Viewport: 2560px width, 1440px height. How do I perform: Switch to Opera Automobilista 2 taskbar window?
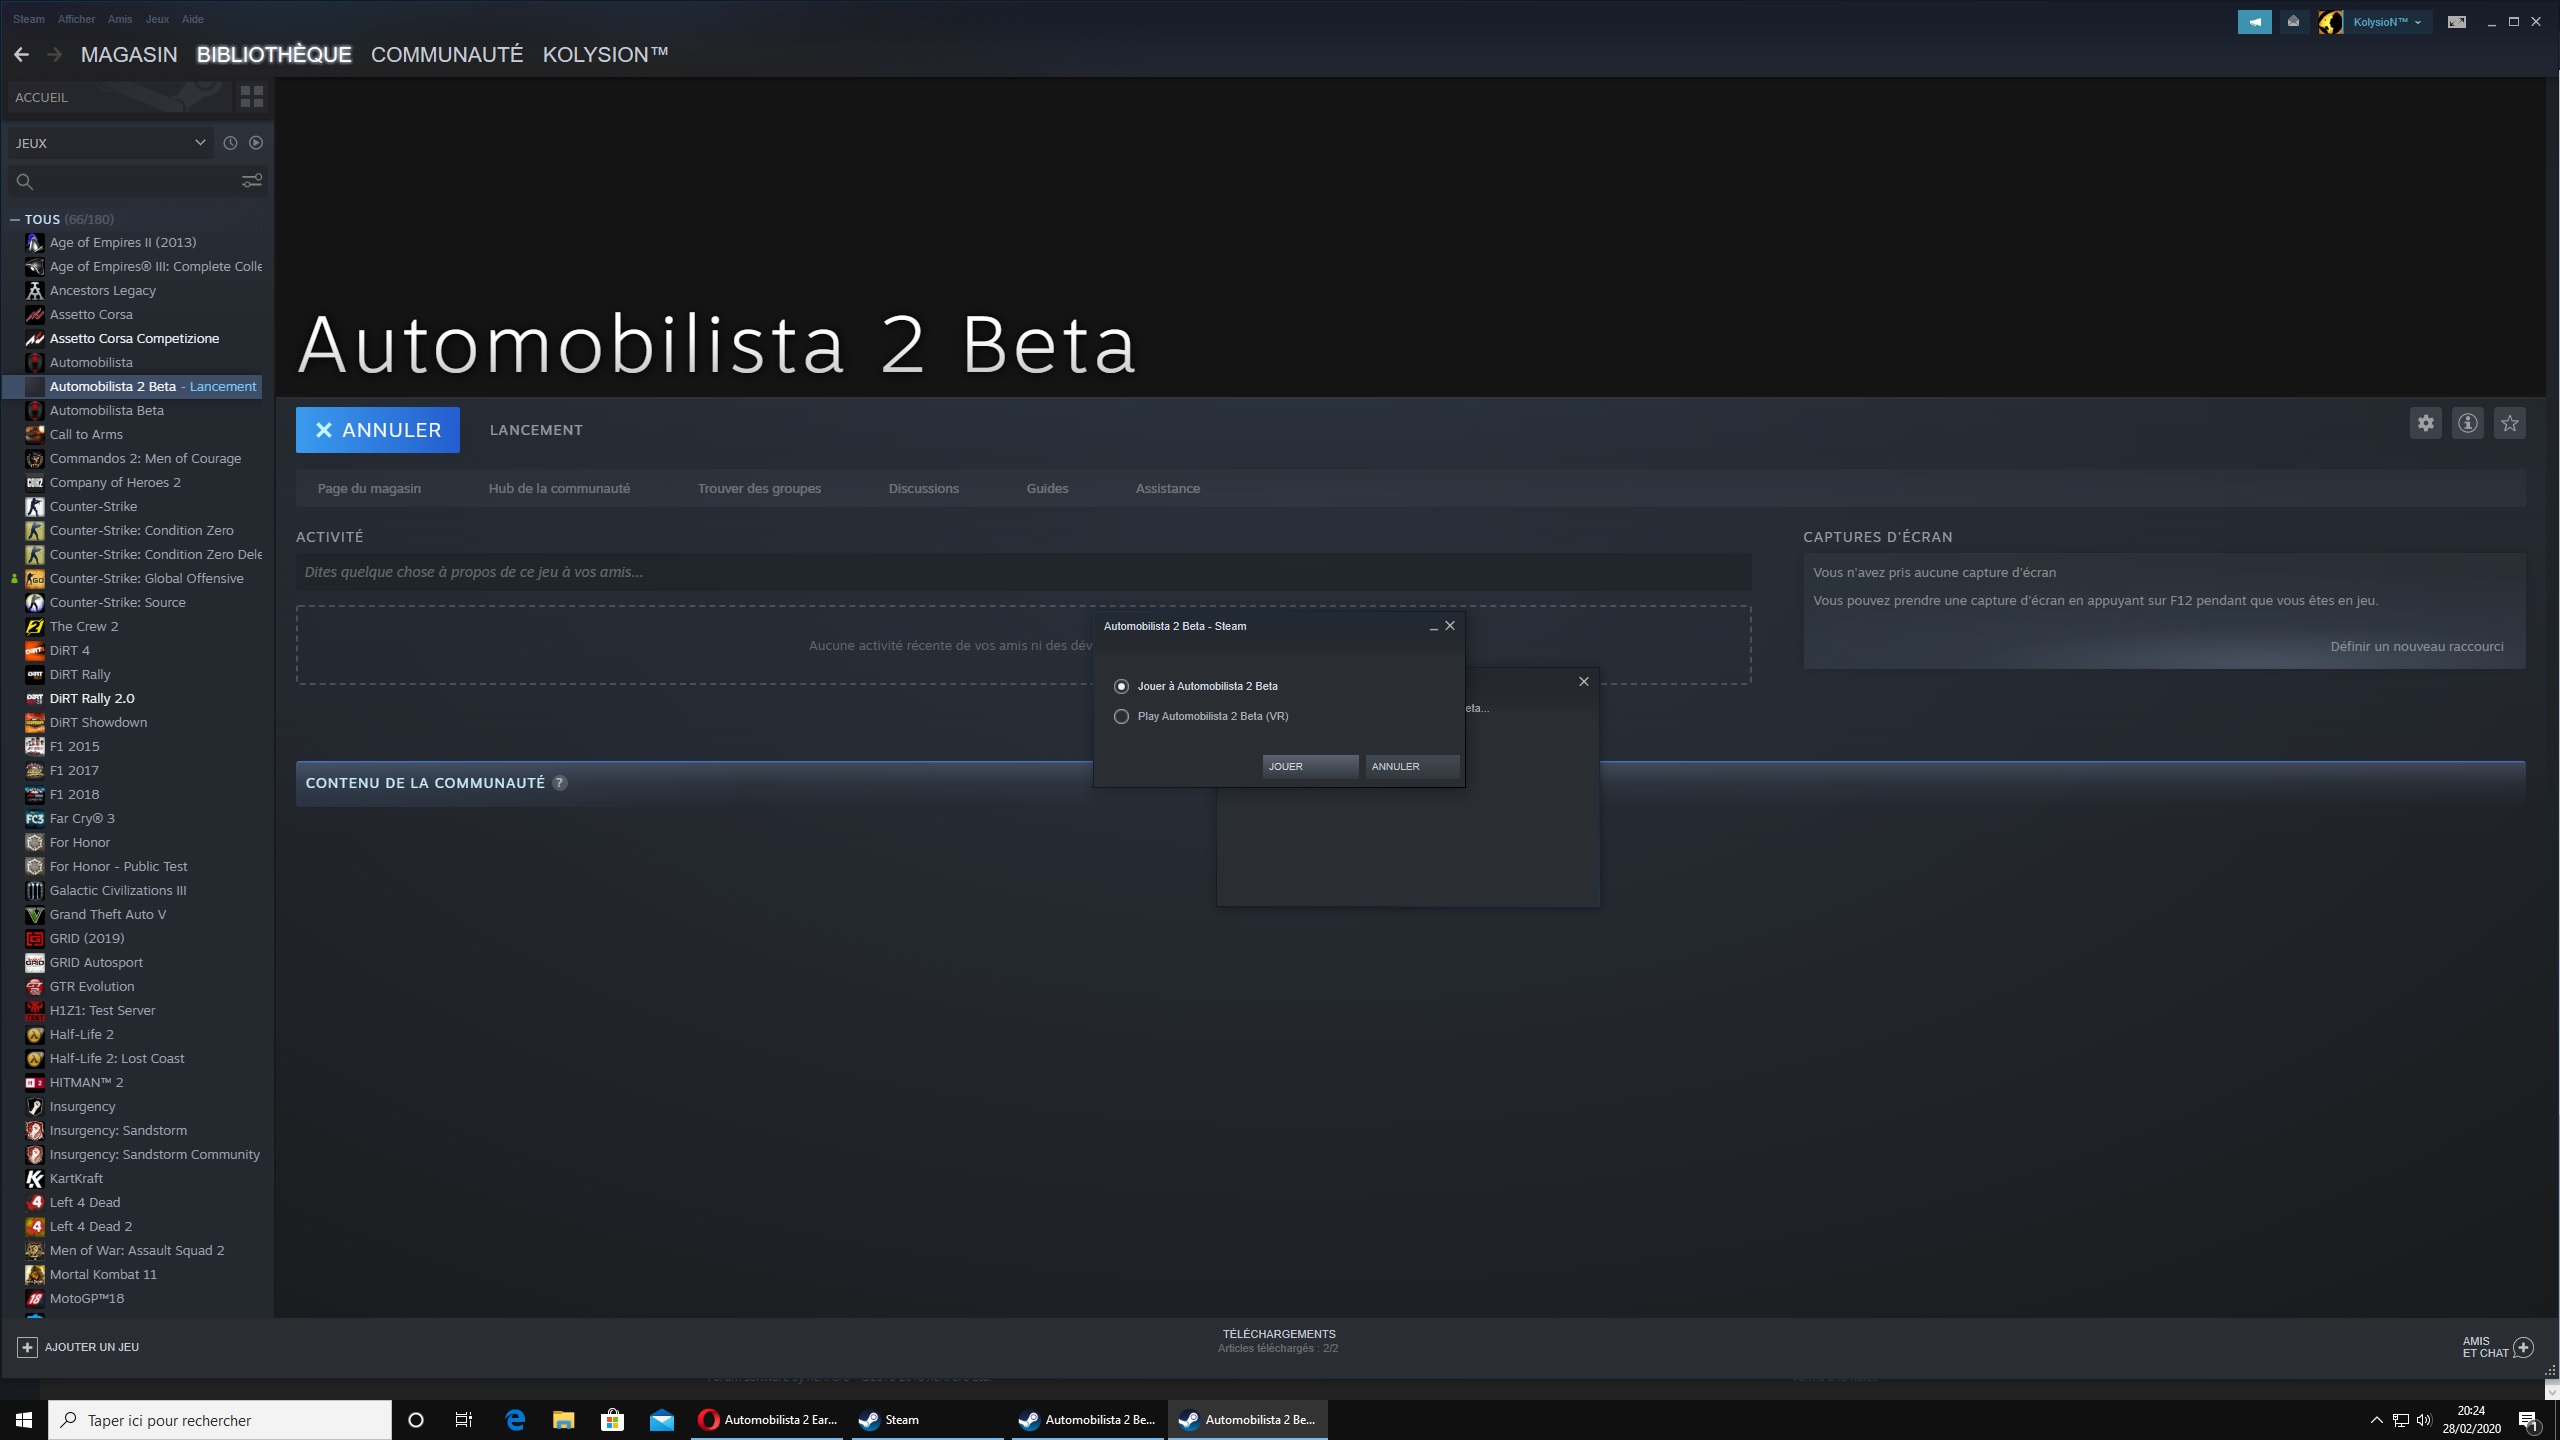click(769, 1420)
